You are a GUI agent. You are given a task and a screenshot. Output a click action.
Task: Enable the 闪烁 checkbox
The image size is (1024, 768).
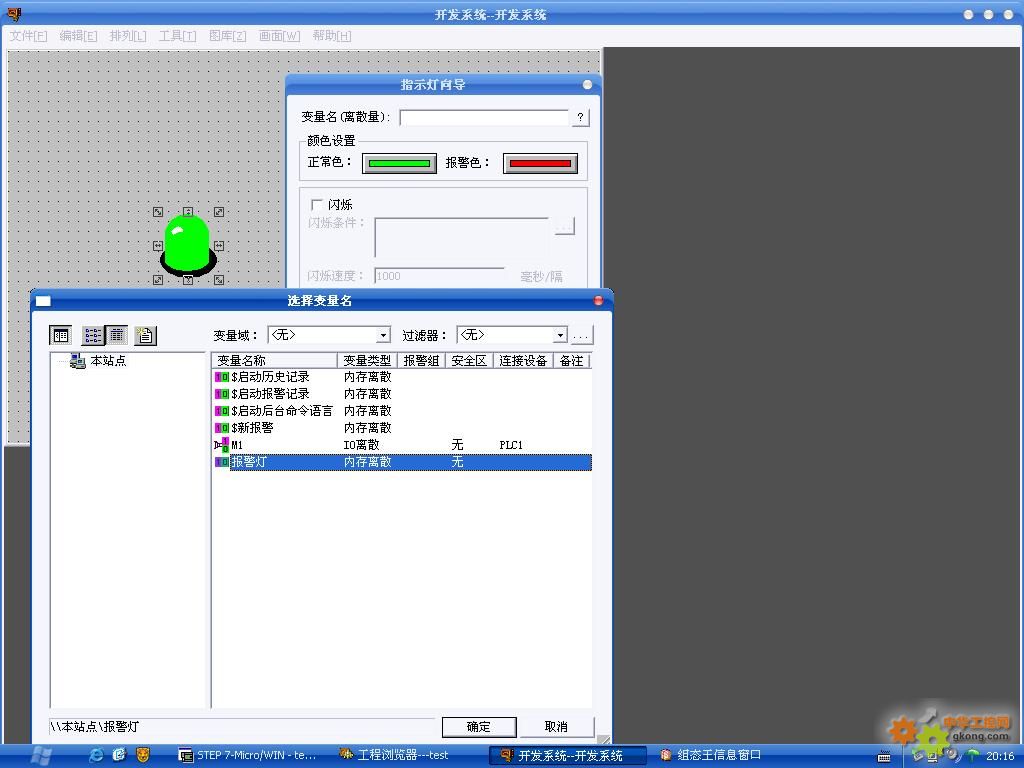pyautogui.click(x=318, y=205)
